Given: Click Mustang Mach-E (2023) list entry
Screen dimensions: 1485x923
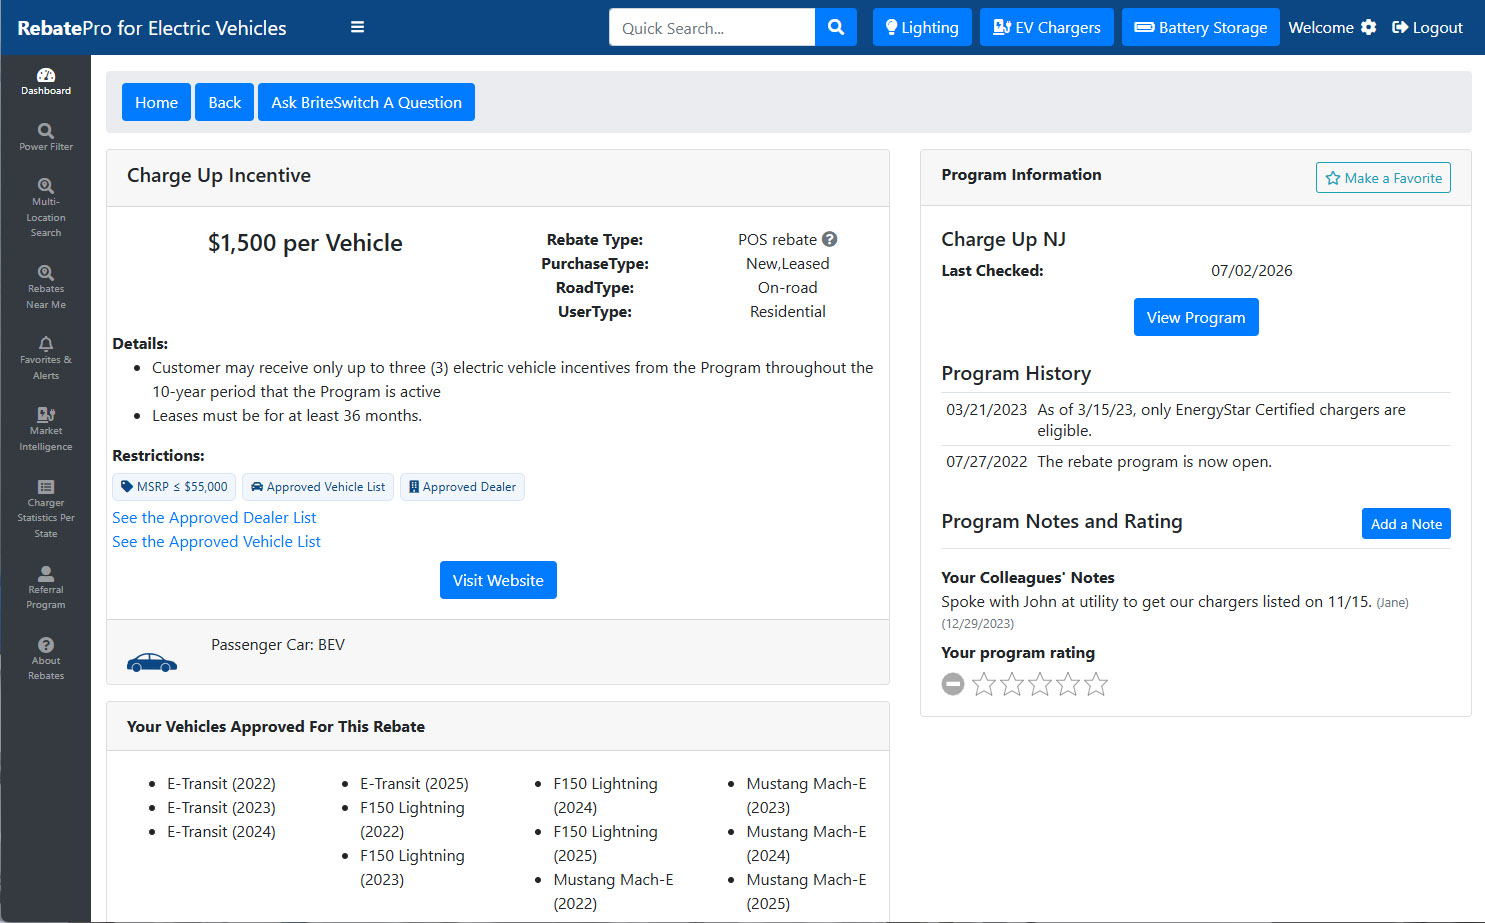Looking at the screenshot, I should 806,796.
